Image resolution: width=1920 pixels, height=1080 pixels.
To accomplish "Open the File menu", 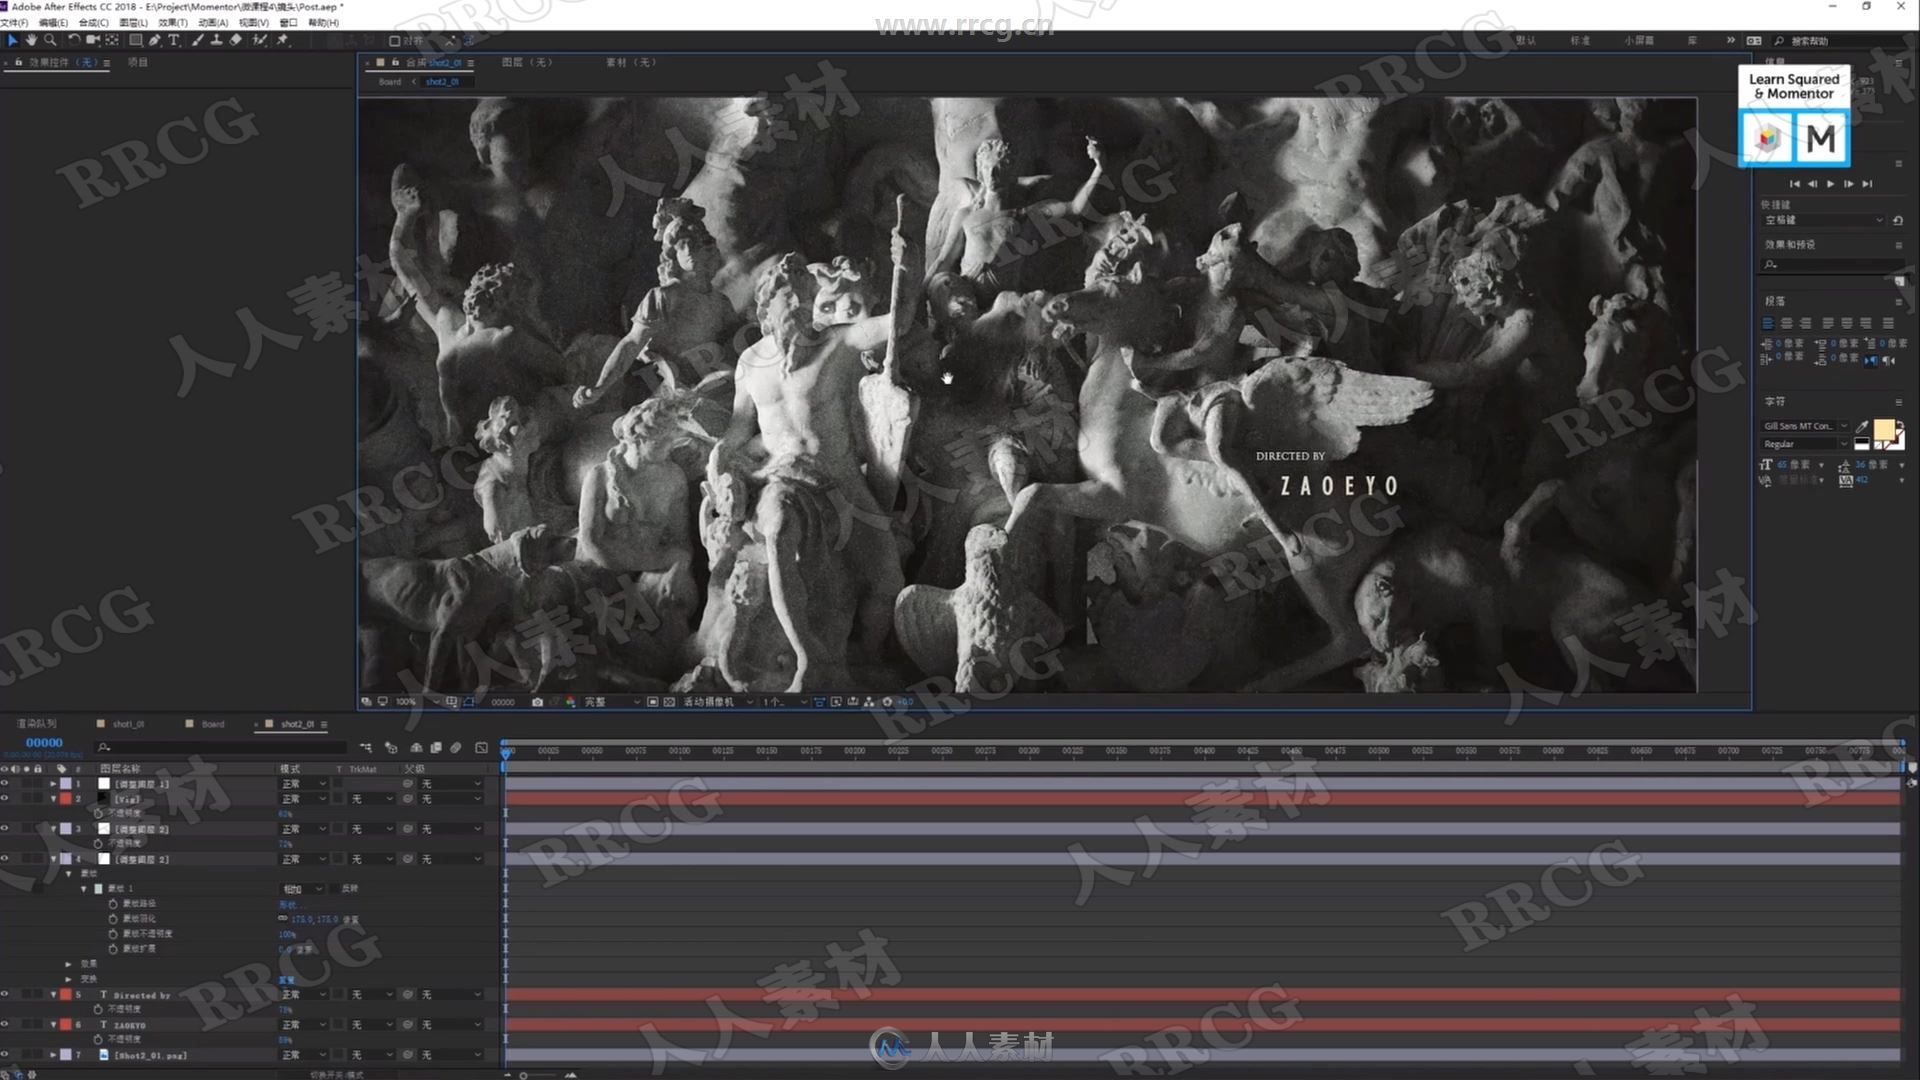I will 14,23.
